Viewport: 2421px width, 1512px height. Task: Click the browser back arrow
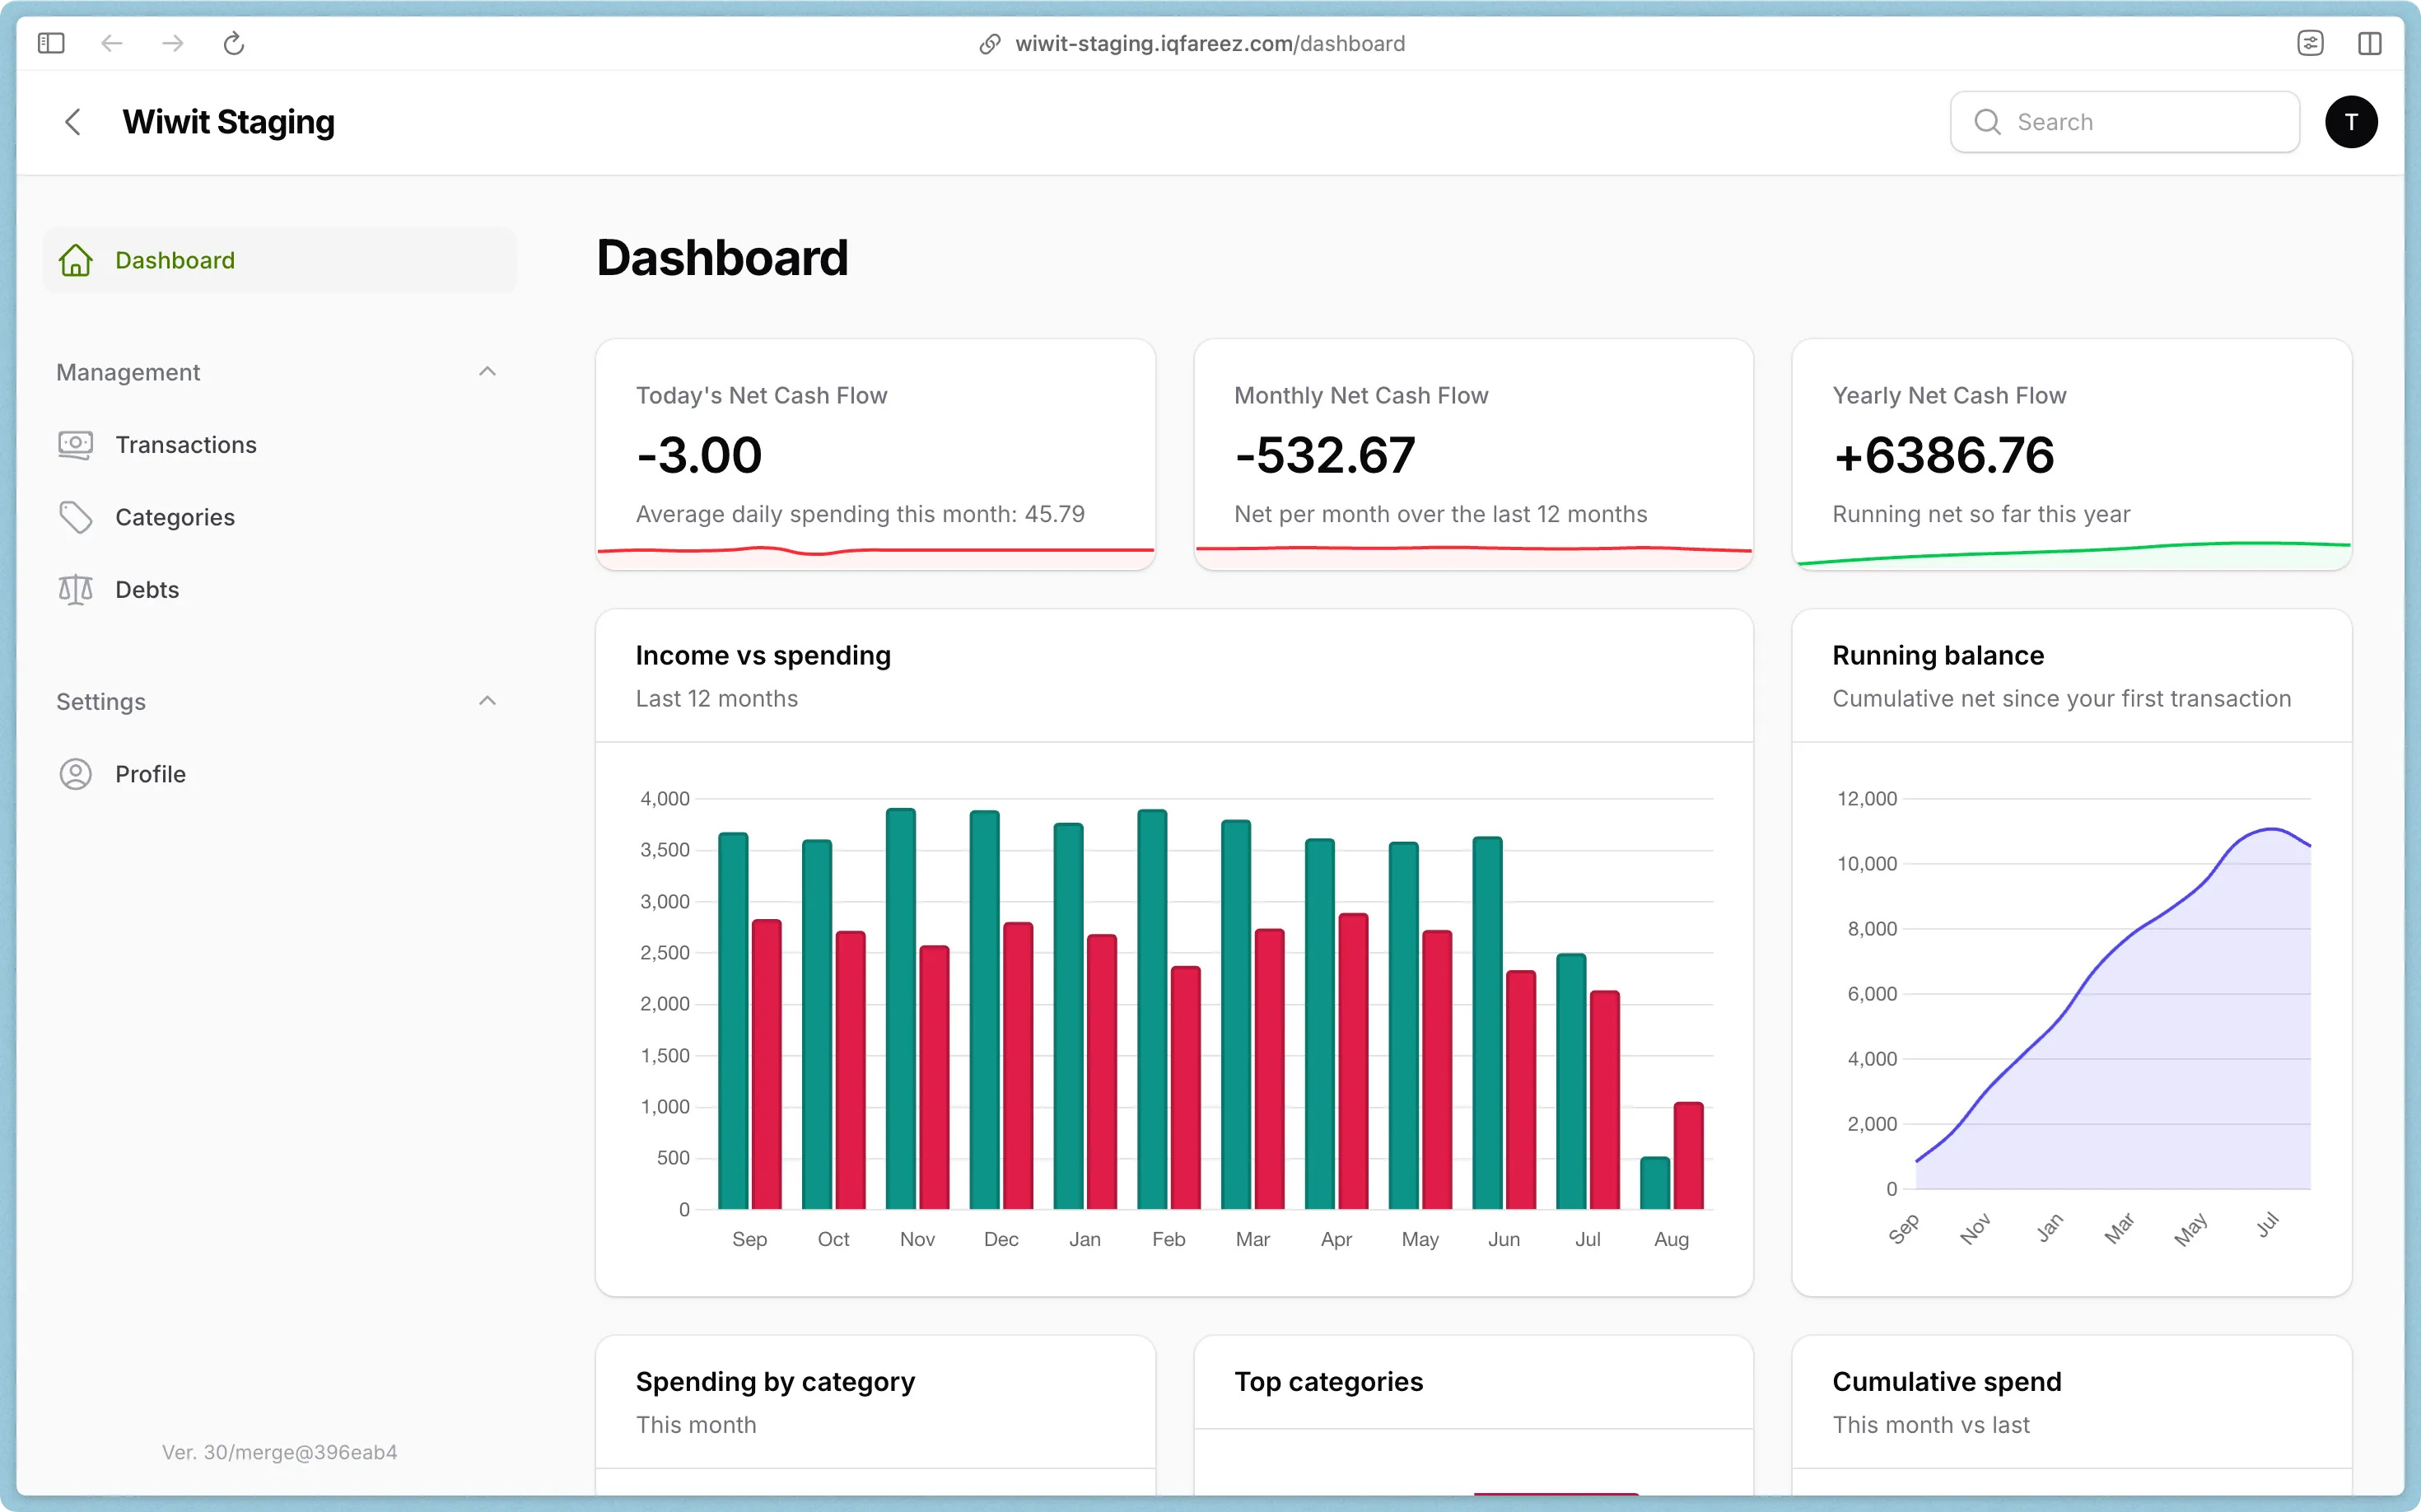[112, 43]
